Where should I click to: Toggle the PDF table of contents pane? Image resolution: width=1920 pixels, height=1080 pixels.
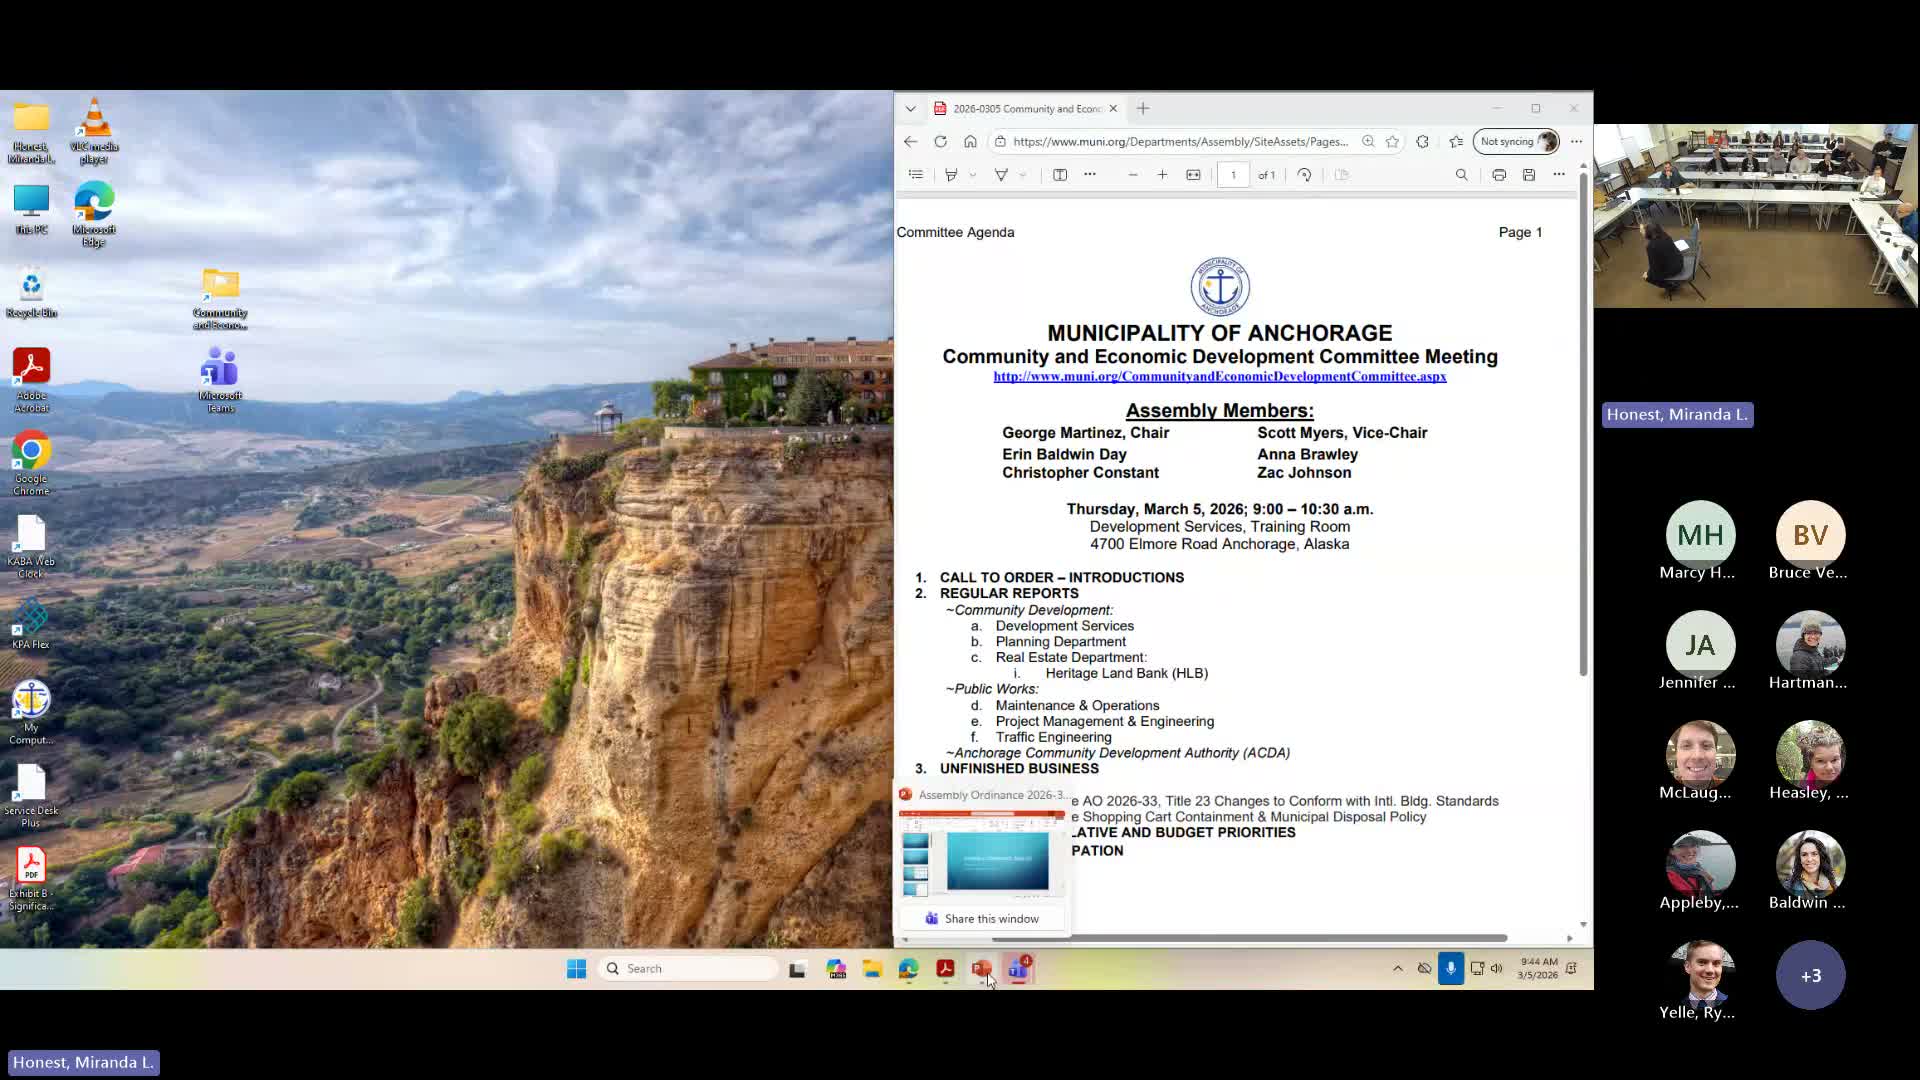click(915, 175)
